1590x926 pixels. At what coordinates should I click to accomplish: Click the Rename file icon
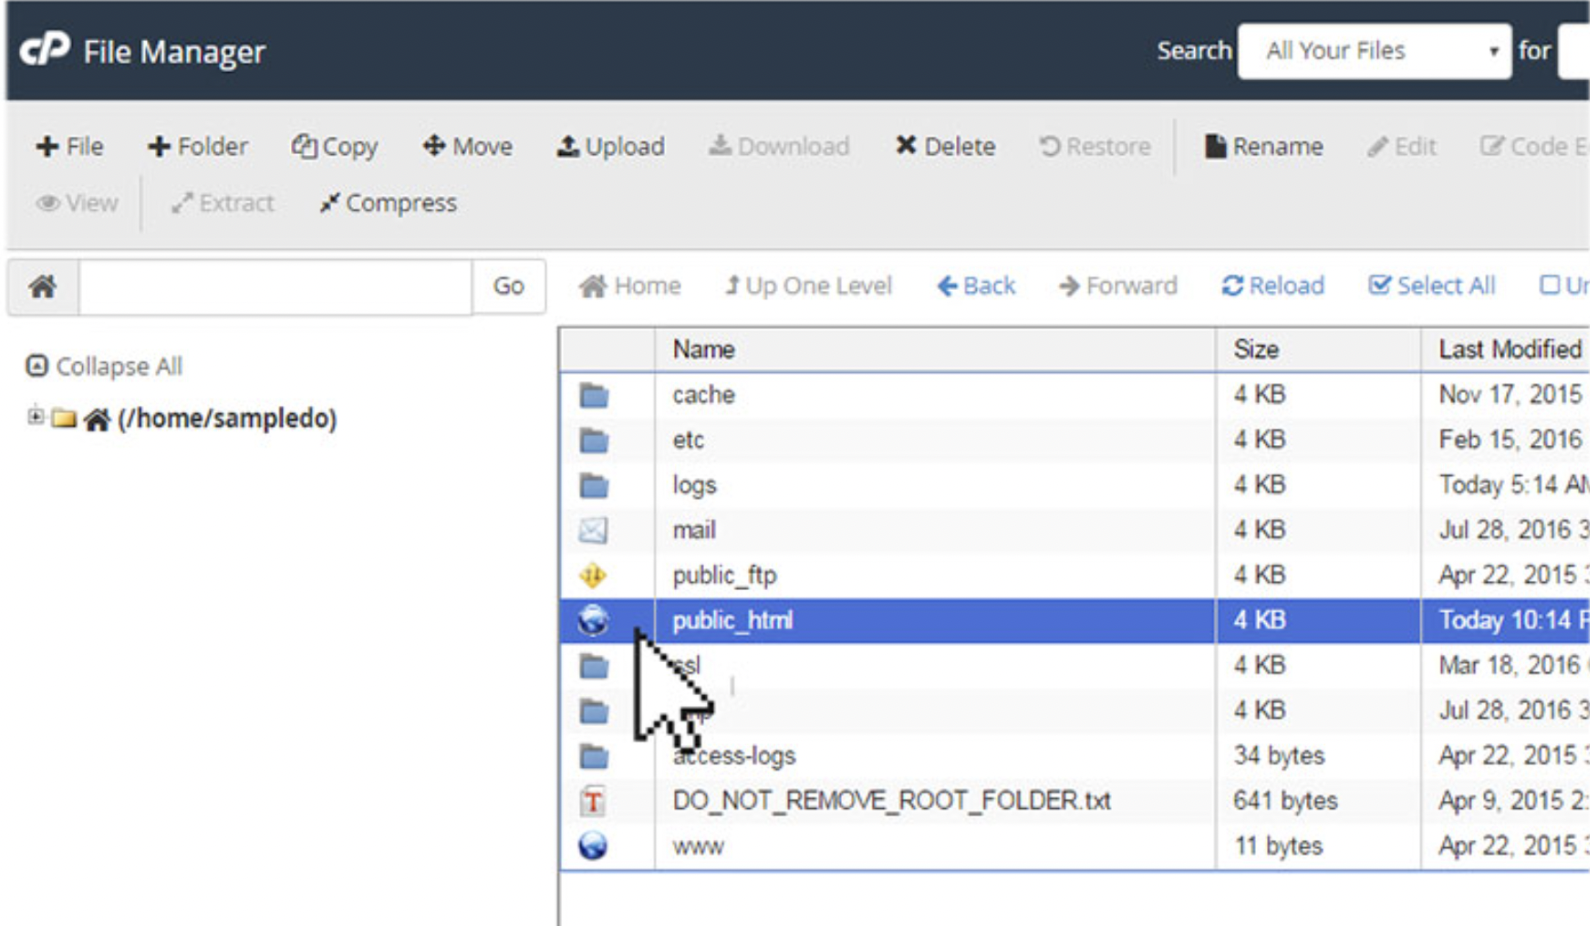pyautogui.click(x=1215, y=147)
